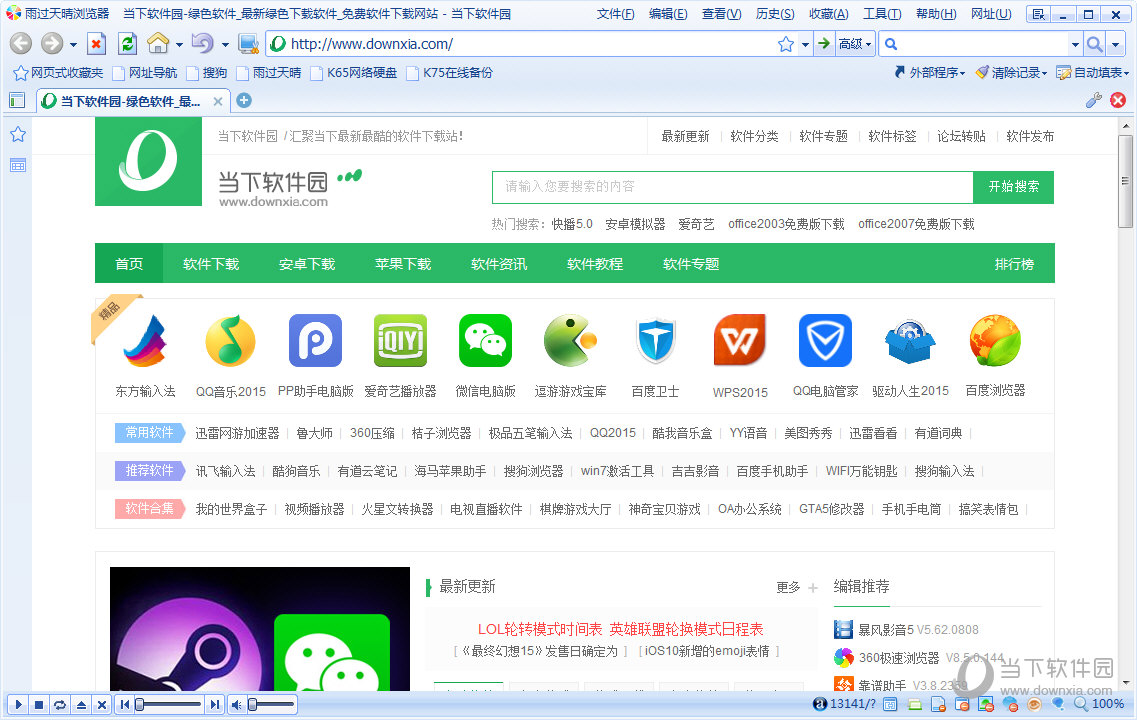Open the 高级 dropdown
1137x720 pixels.
click(x=855, y=44)
